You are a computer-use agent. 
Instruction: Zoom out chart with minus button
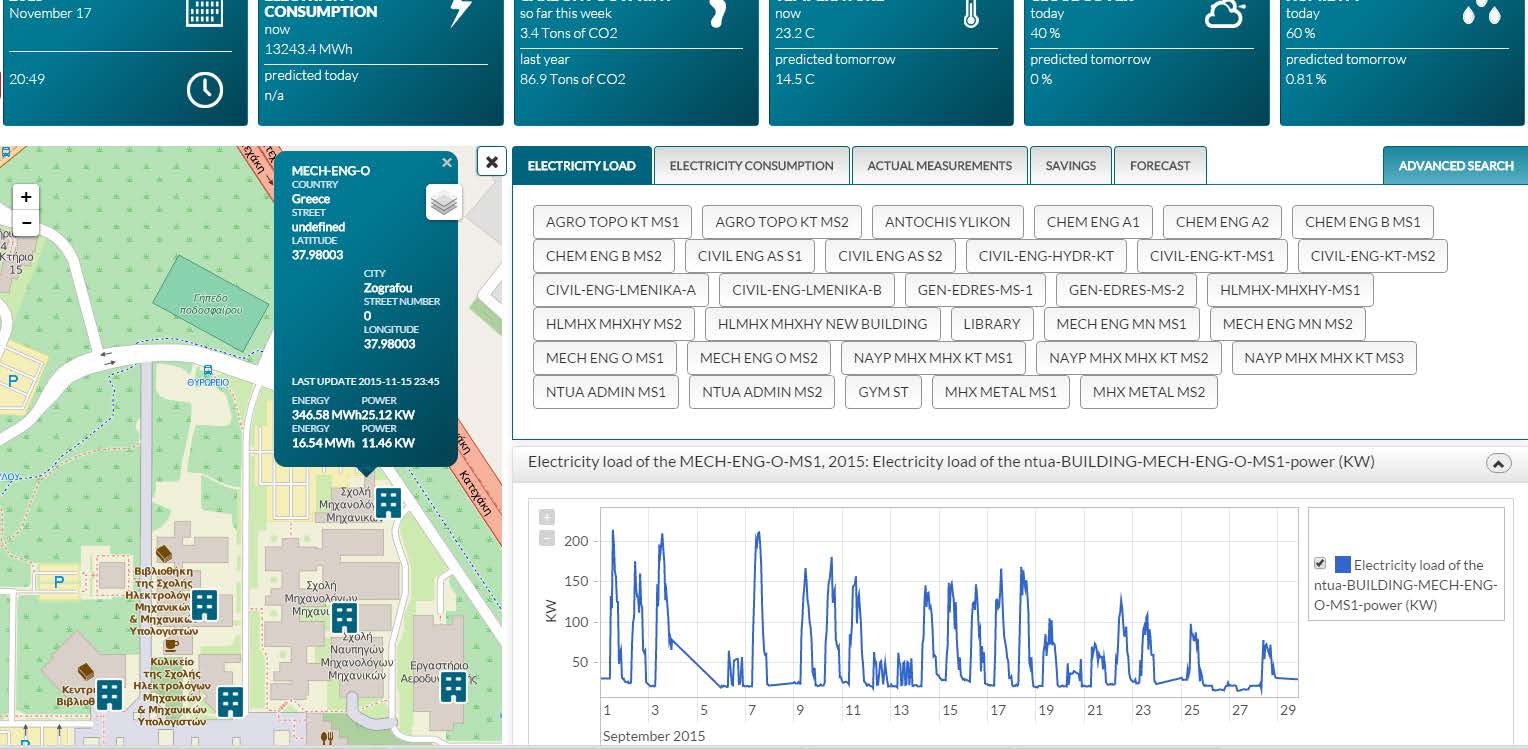[x=546, y=538]
